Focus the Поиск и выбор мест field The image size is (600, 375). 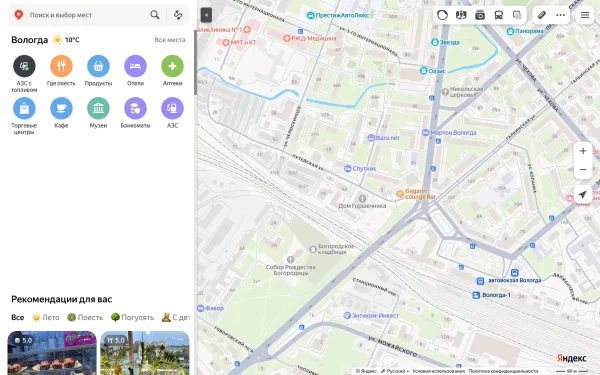coord(87,15)
